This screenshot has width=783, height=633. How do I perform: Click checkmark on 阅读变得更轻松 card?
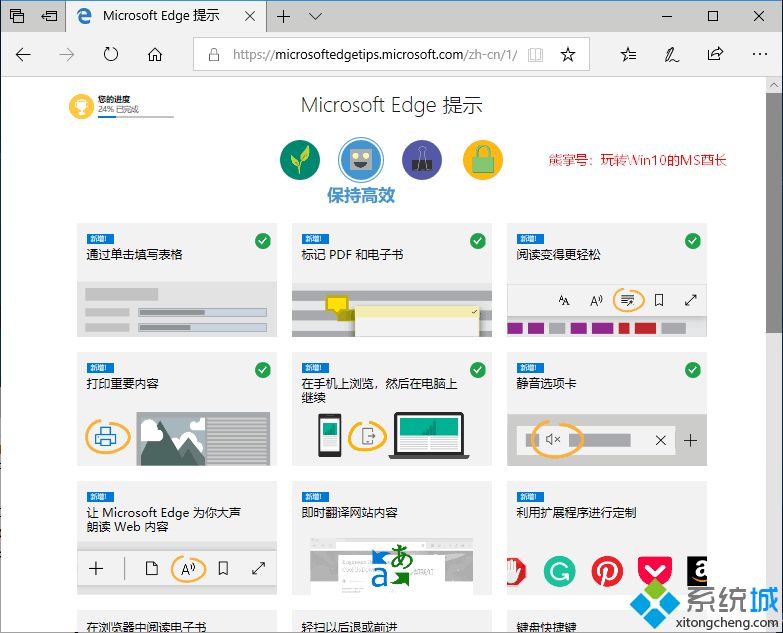coord(693,241)
